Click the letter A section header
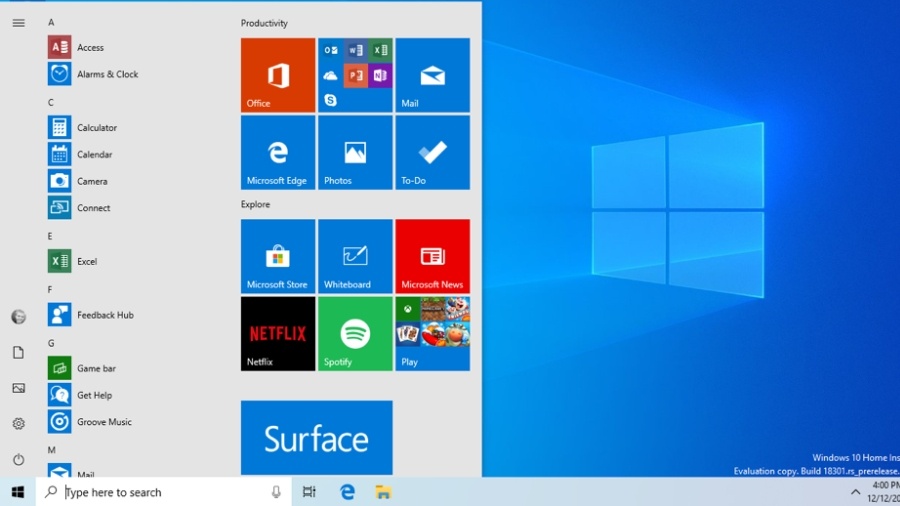The height and width of the screenshot is (506, 900). [51, 22]
